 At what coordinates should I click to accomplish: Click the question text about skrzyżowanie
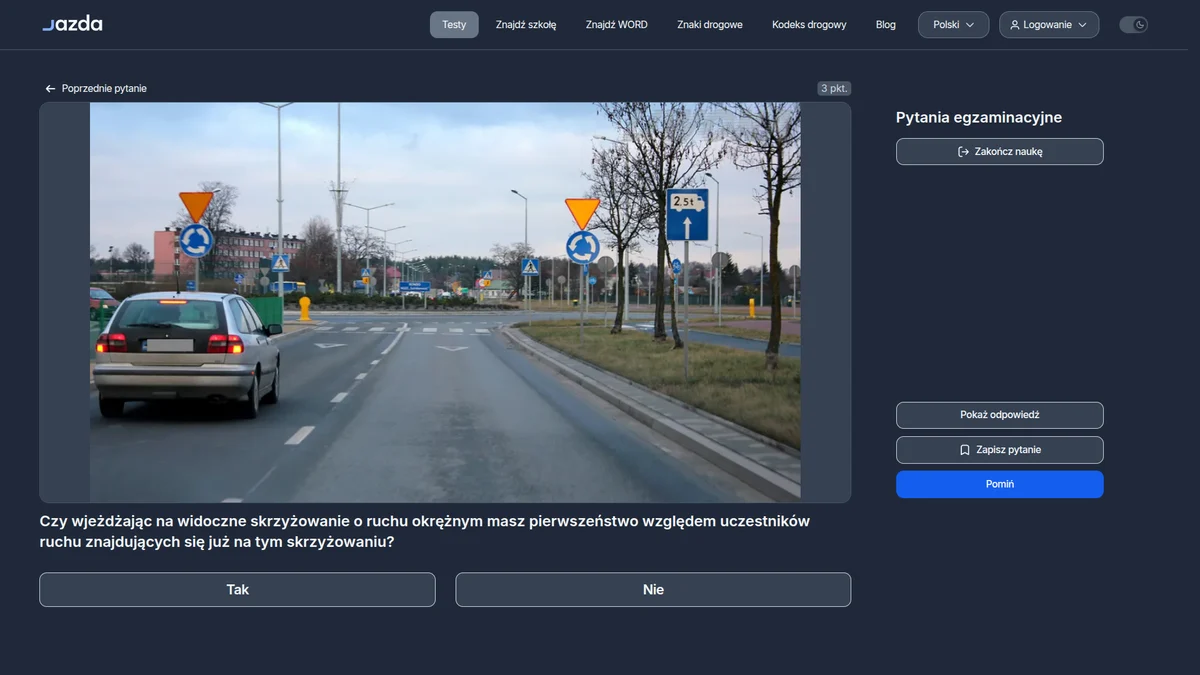click(x=425, y=532)
